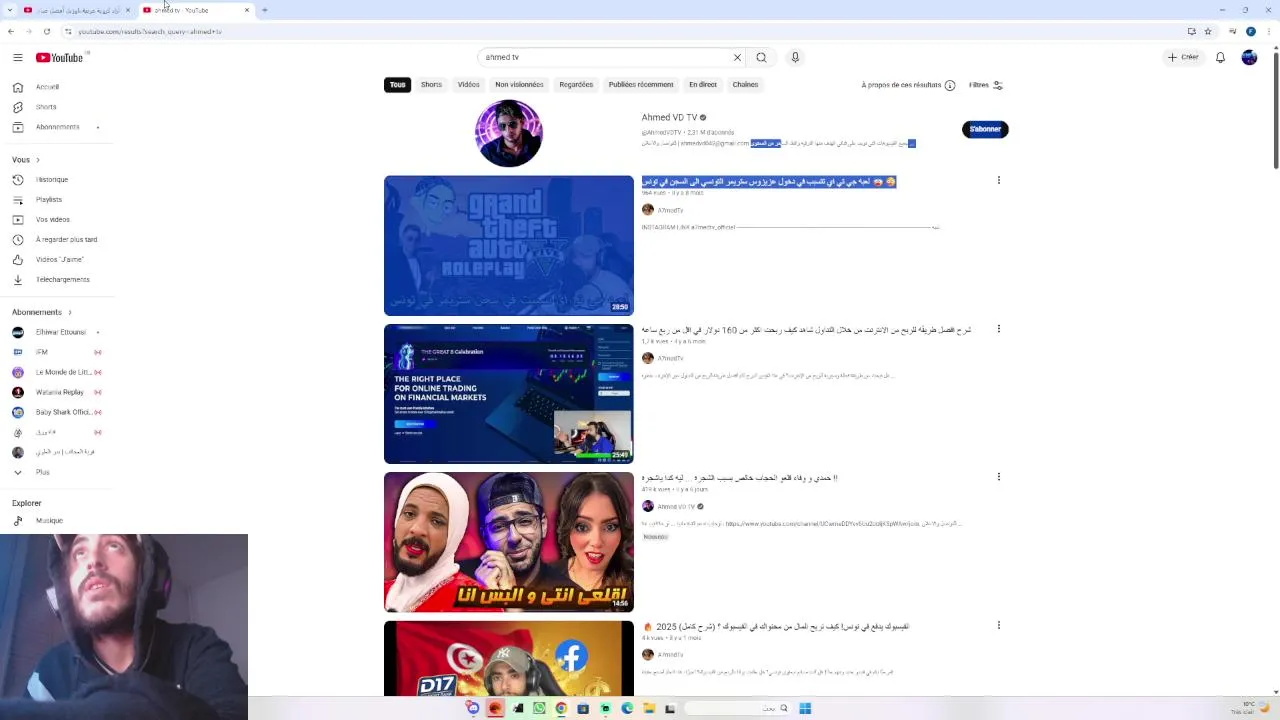1280x720 pixels.
Task: Open options menu for trading video result
Action: point(998,329)
